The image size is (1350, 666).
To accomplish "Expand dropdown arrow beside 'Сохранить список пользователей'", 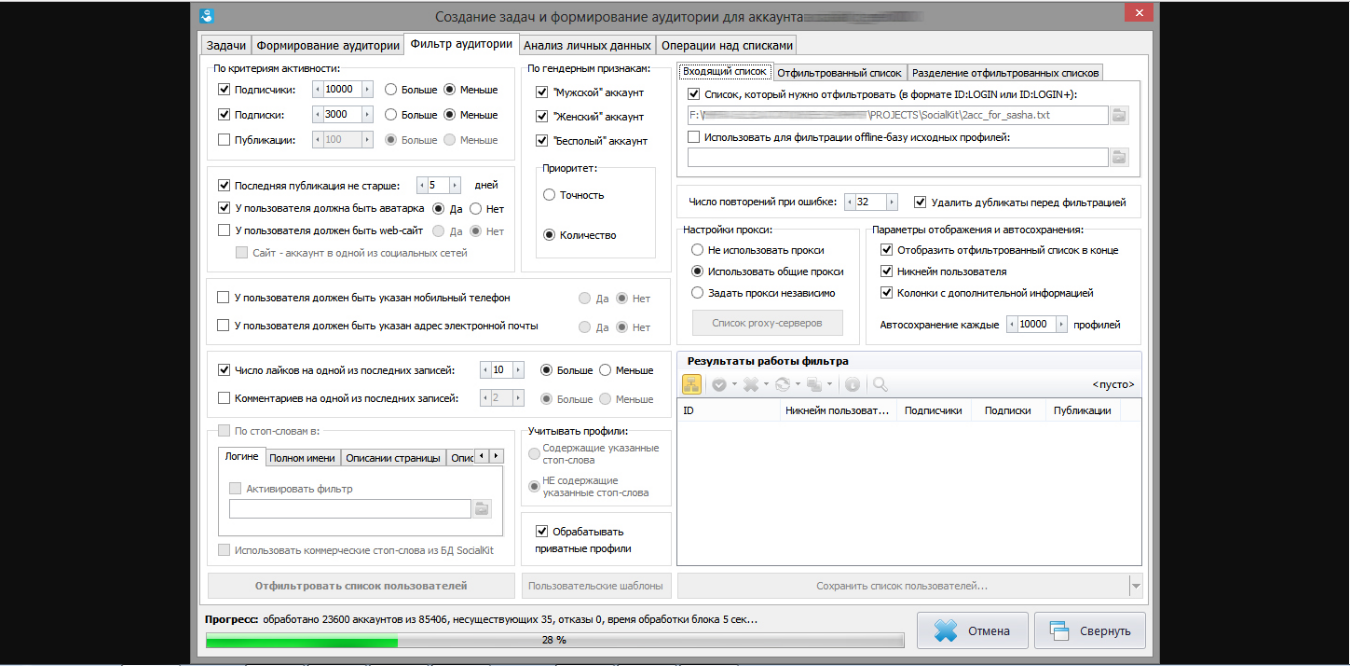I will coord(1135,586).
